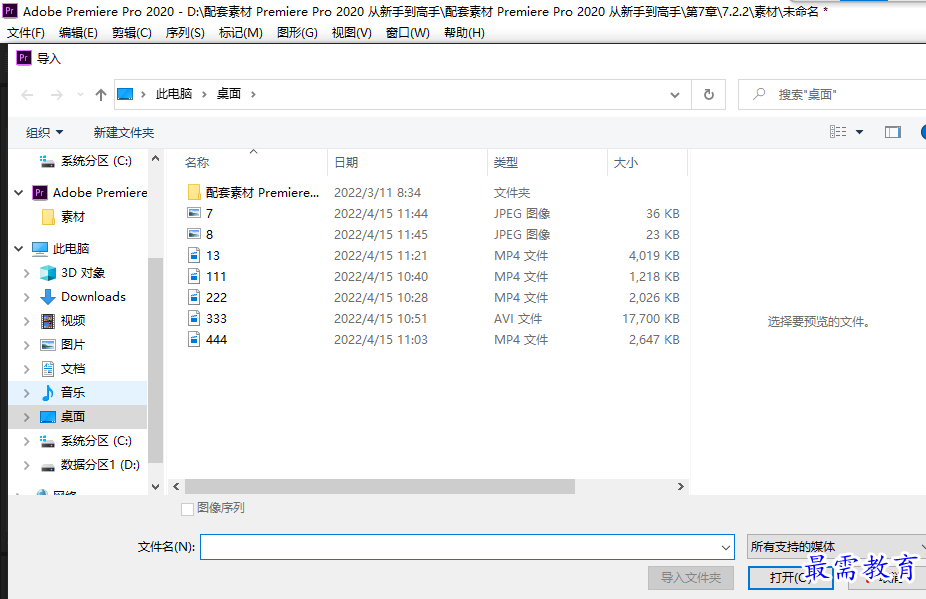Select the Downloads folder icon
The width and height of the screenshot is (926, 599).
(x=48, y=297)
